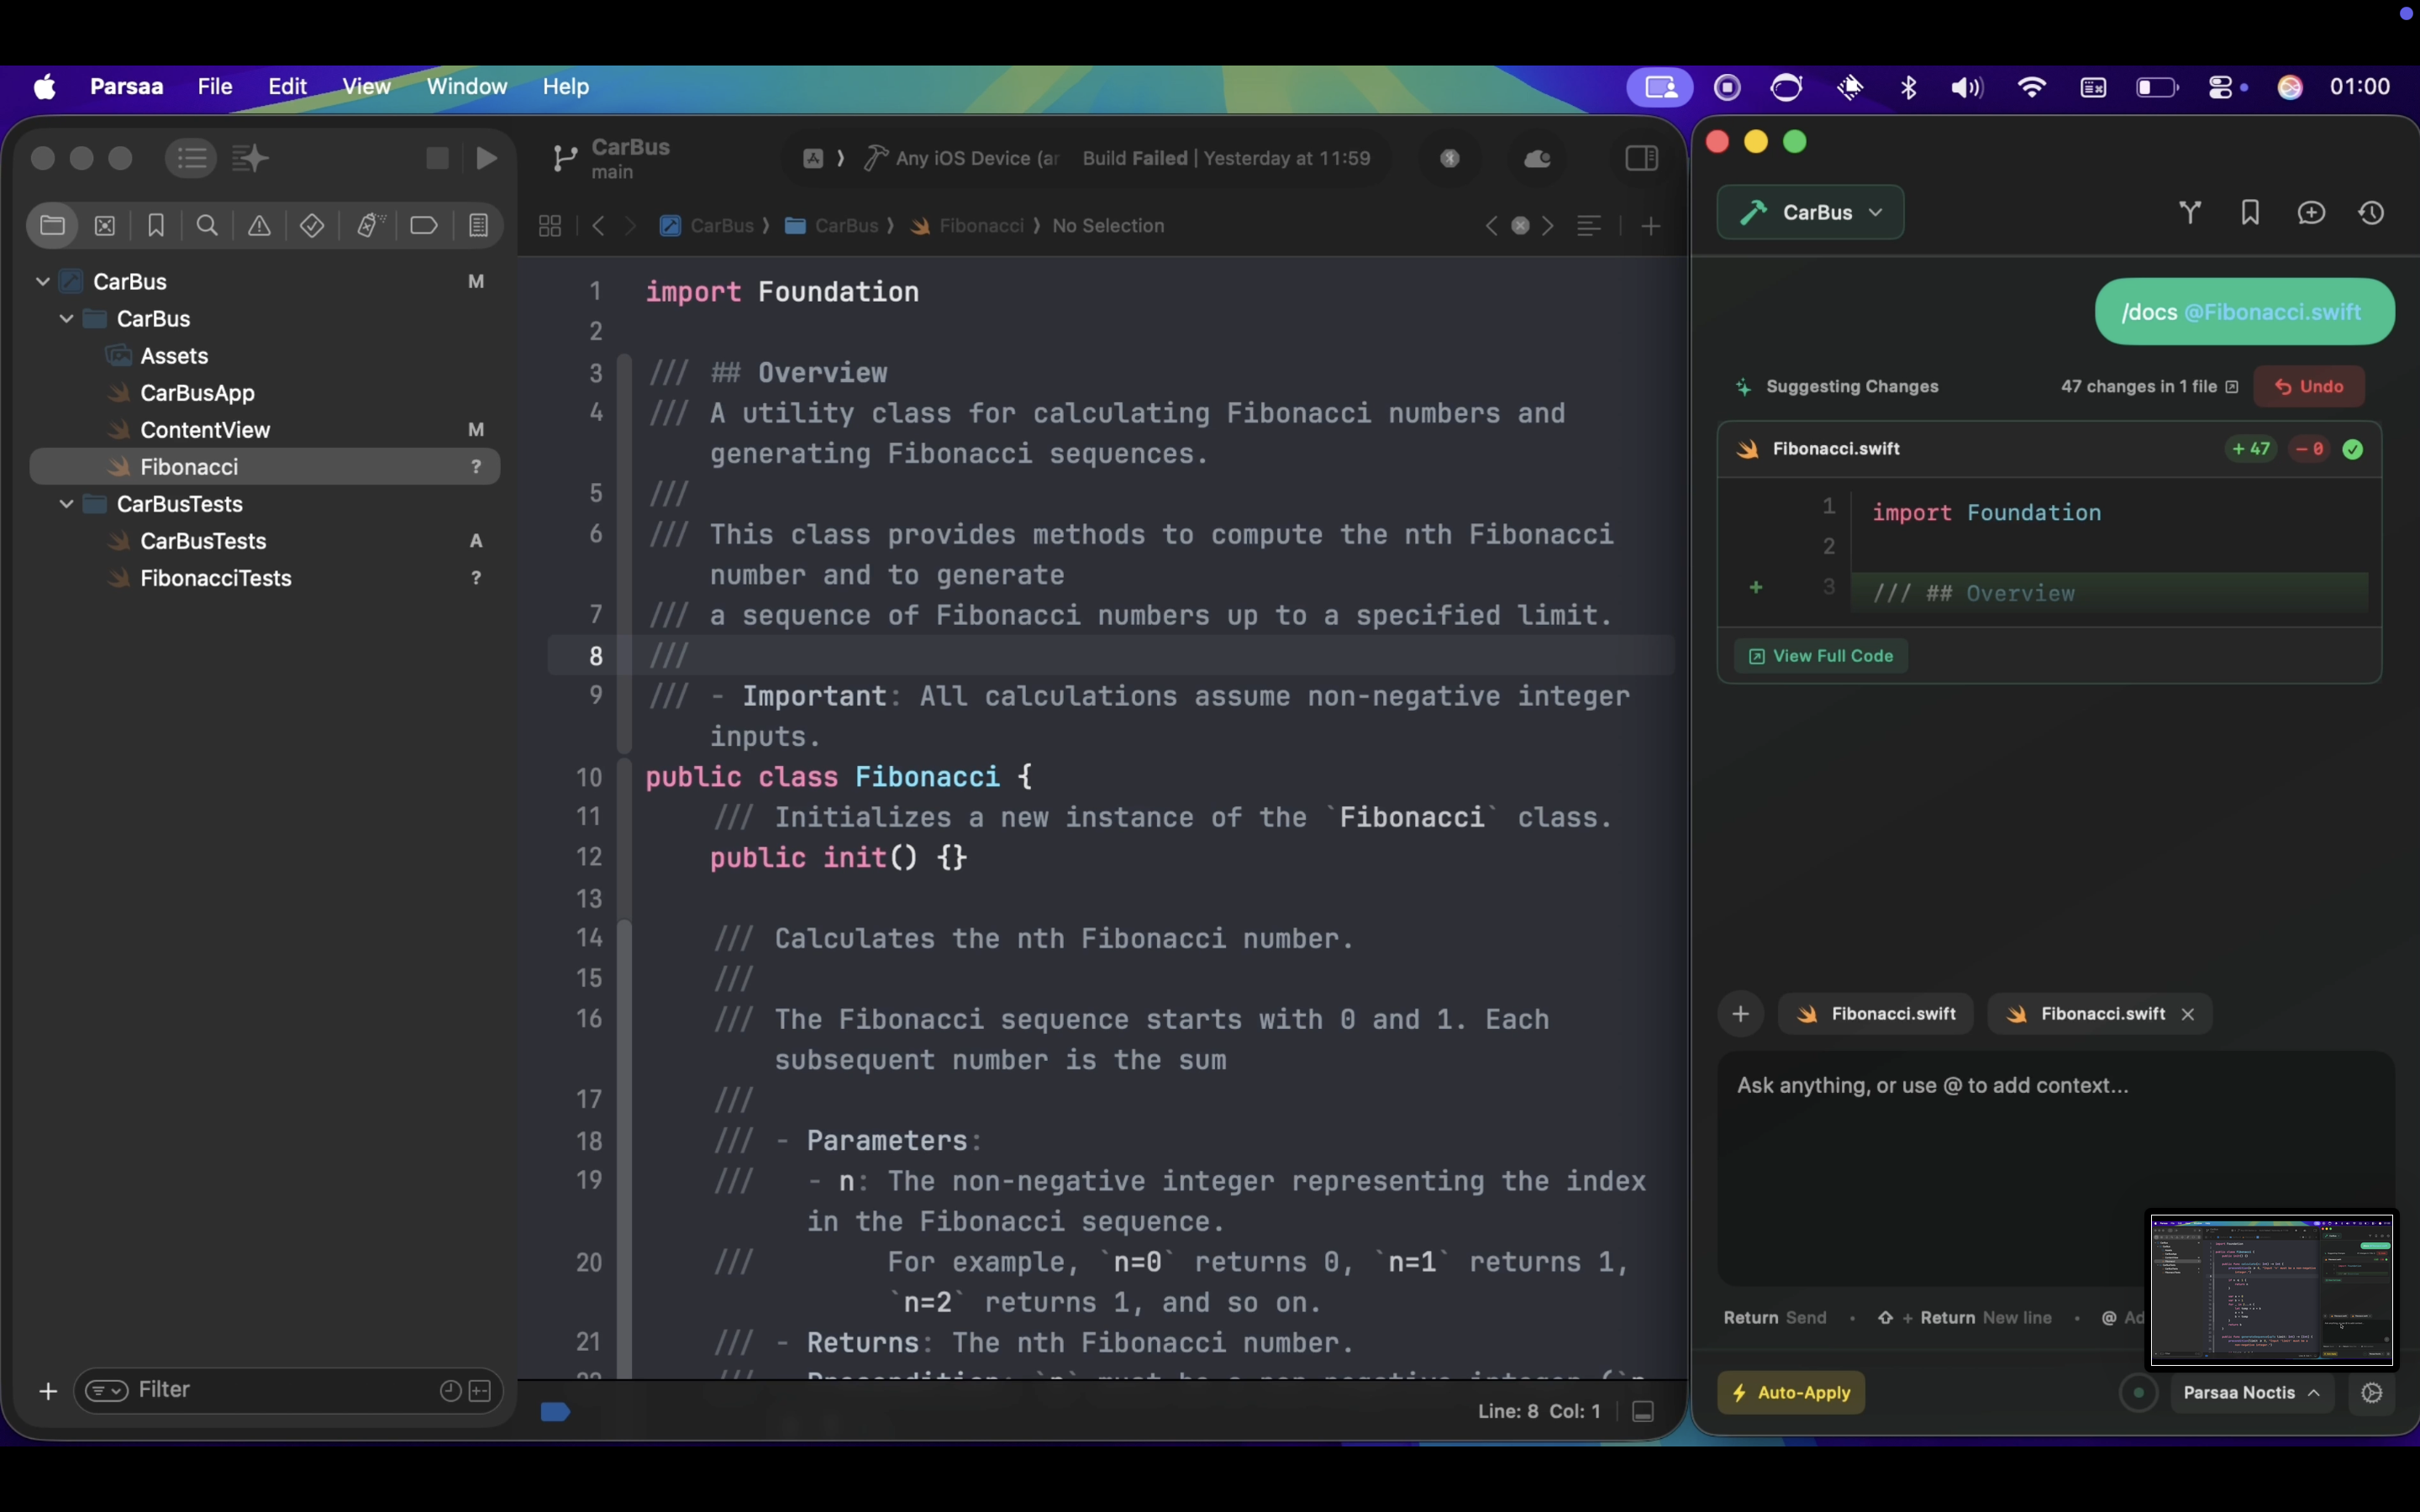Screen dimensions: 2420x1512
Task: Click the Run play button
Action: coord(487,158)
